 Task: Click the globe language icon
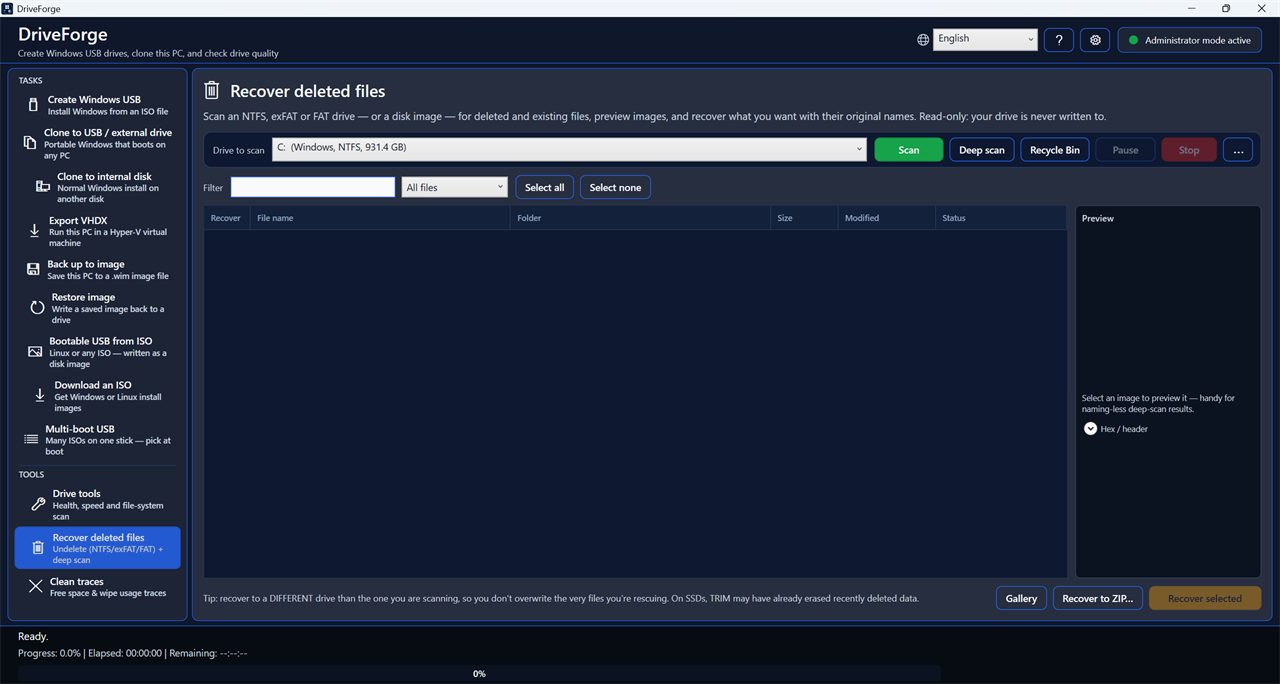(x=923, y=40)
